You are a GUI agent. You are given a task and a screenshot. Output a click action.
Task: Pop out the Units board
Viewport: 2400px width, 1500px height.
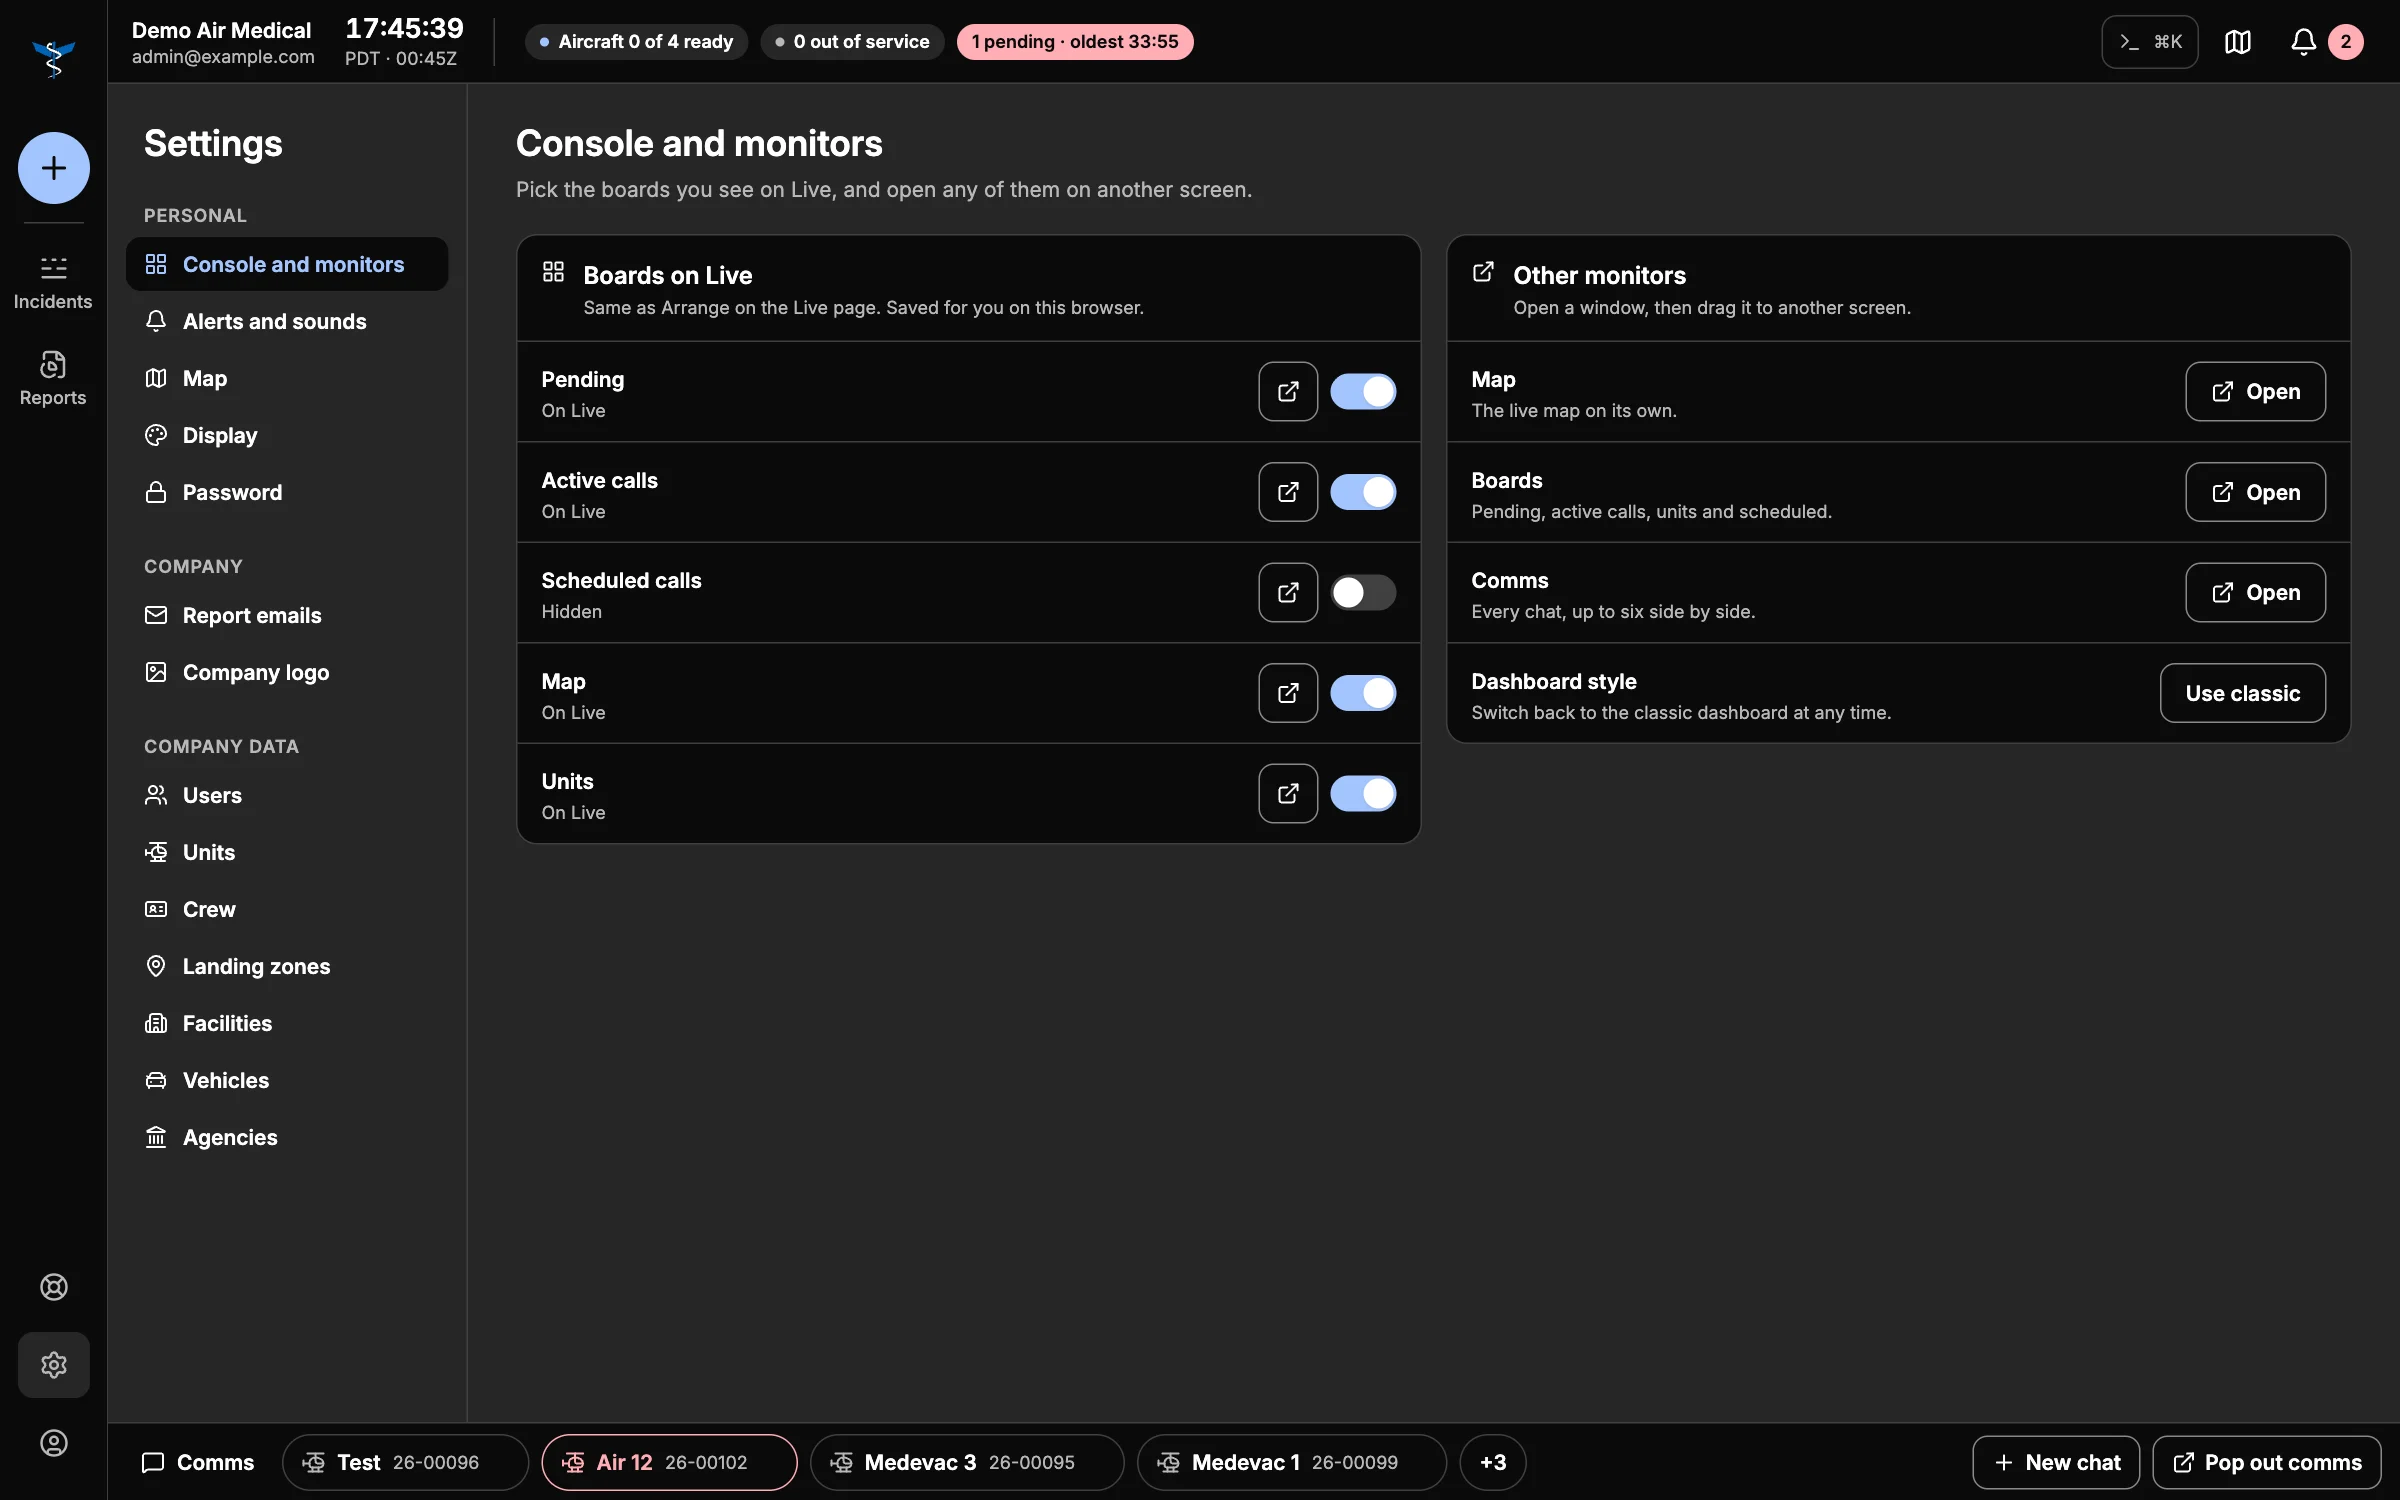pos(1288,794)
